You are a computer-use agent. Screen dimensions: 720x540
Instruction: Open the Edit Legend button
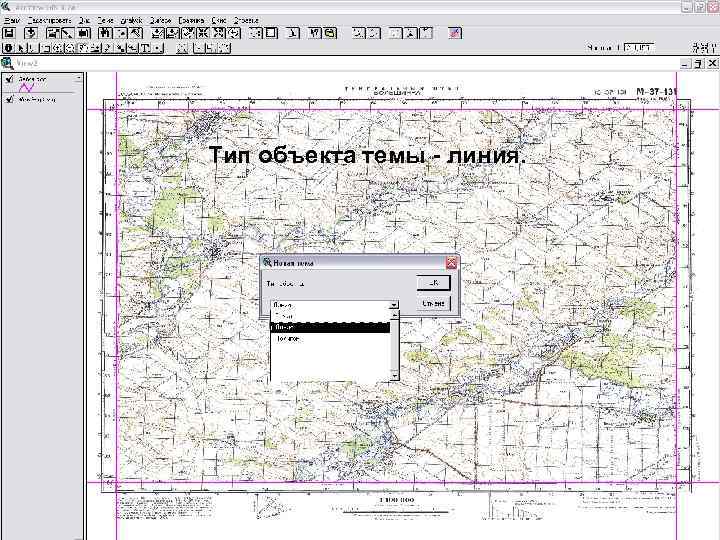click(68, 33)
